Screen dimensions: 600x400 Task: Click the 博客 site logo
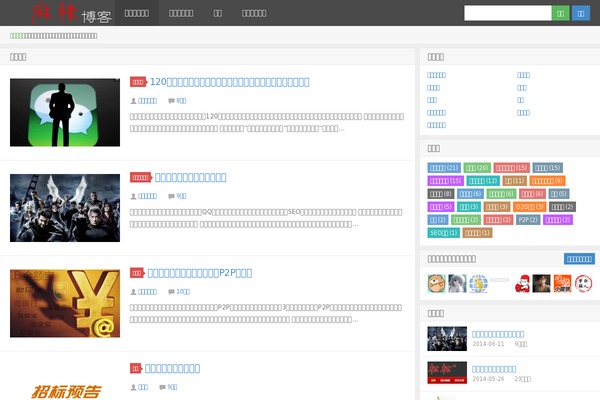(x=72, y=13)
